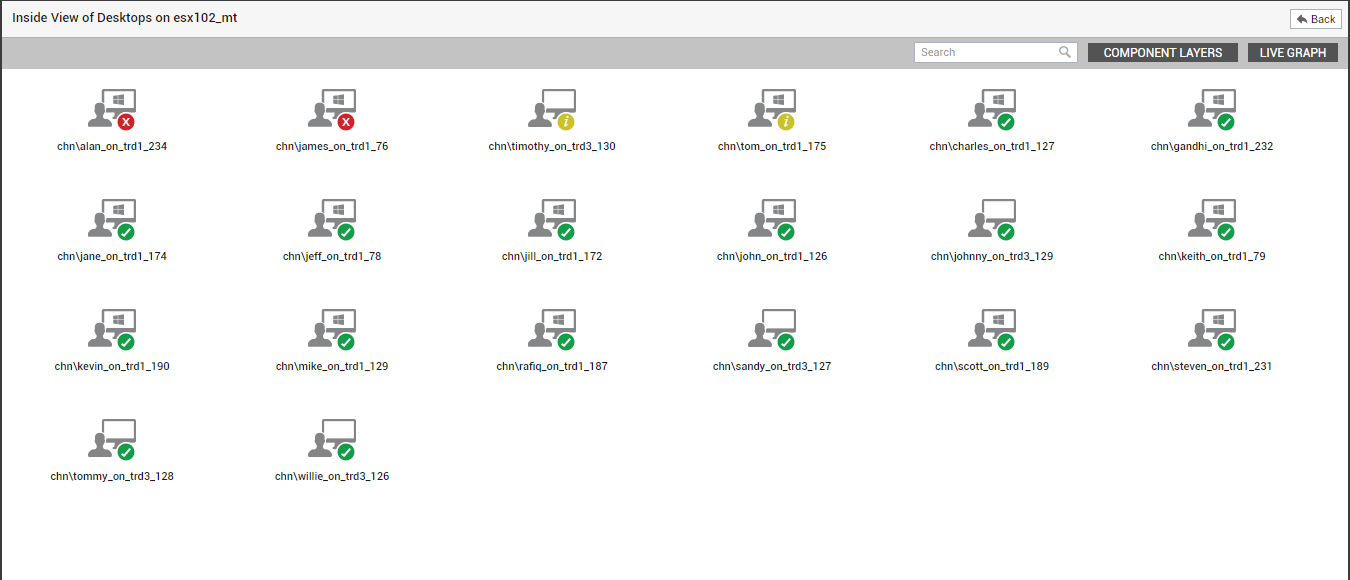Click the label chn\kevin_on_trd1_190
The image size is (1350, 580).
[112, 366]
